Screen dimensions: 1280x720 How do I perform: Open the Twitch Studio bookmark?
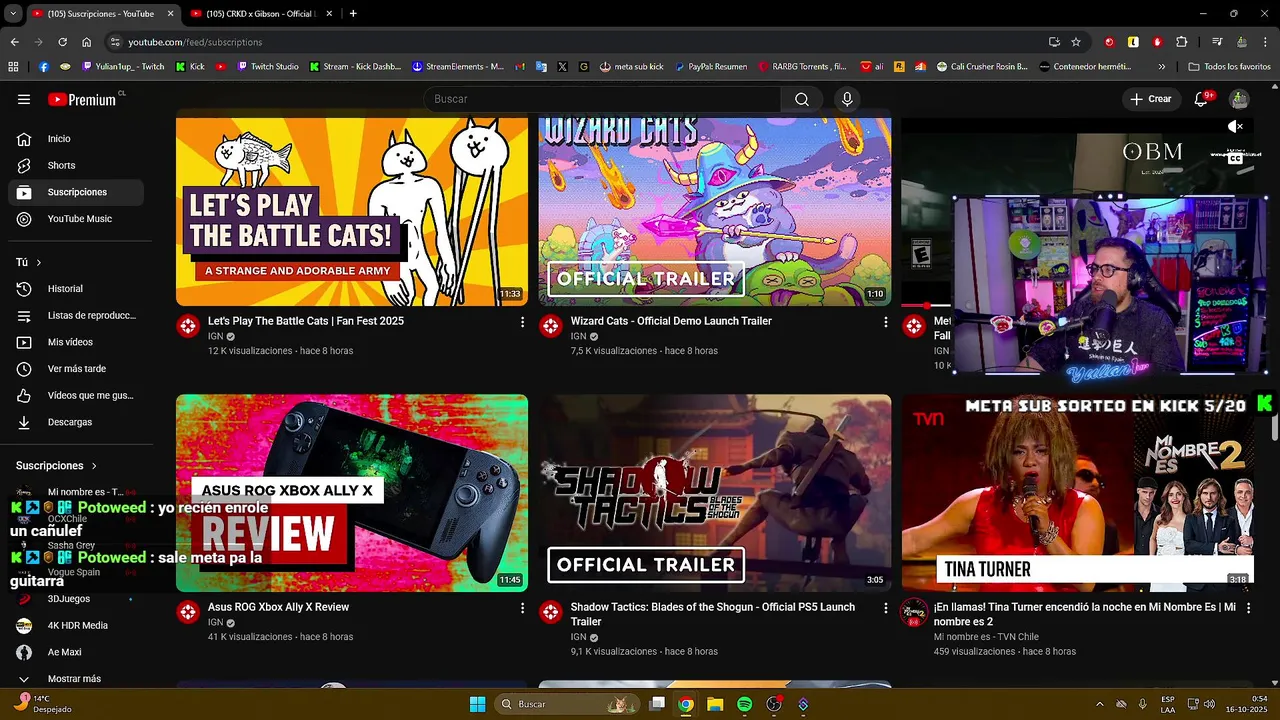(268, 67)
